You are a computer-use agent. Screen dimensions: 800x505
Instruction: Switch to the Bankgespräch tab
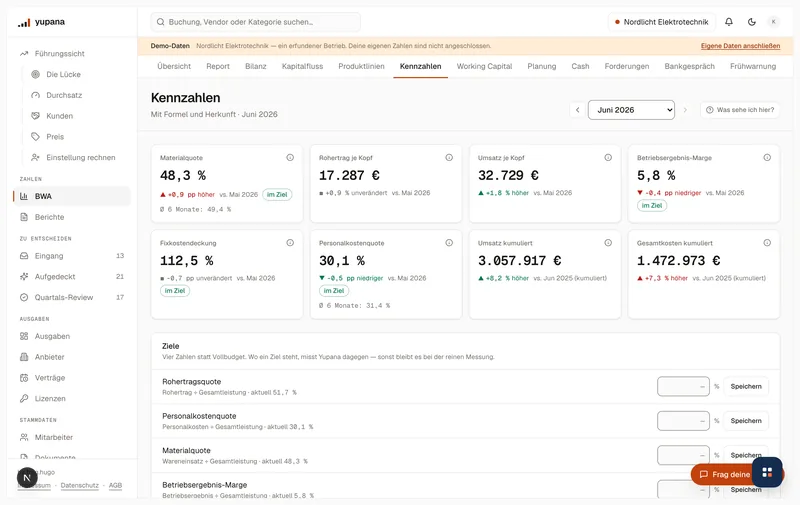[689, 66]
